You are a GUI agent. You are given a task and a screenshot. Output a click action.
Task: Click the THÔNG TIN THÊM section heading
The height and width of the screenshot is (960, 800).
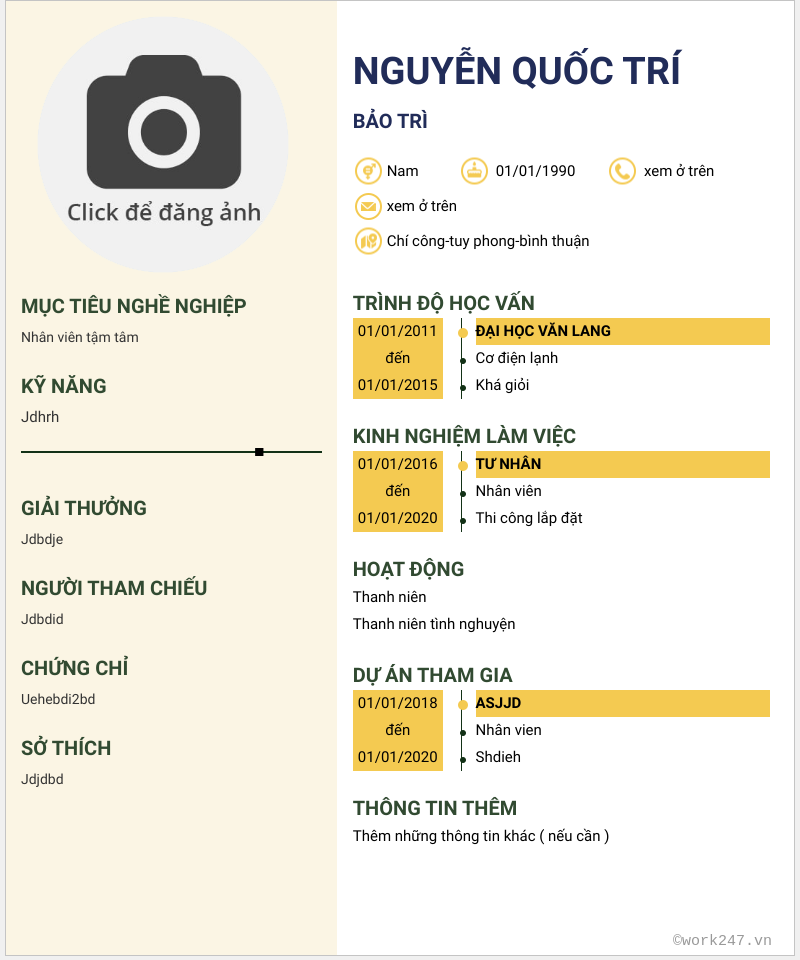click(435, 808)
